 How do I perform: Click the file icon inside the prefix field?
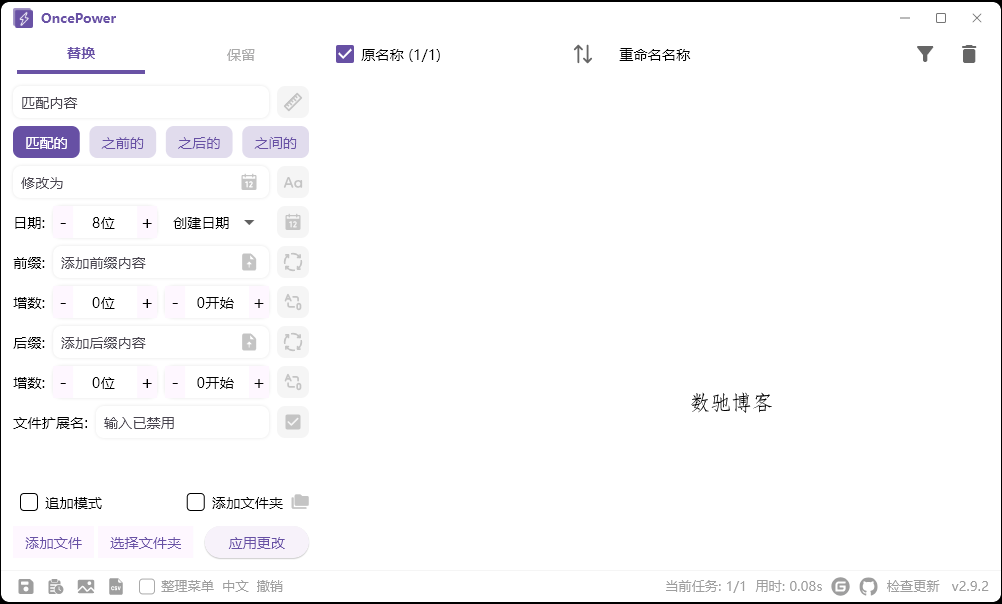point(249,262)
